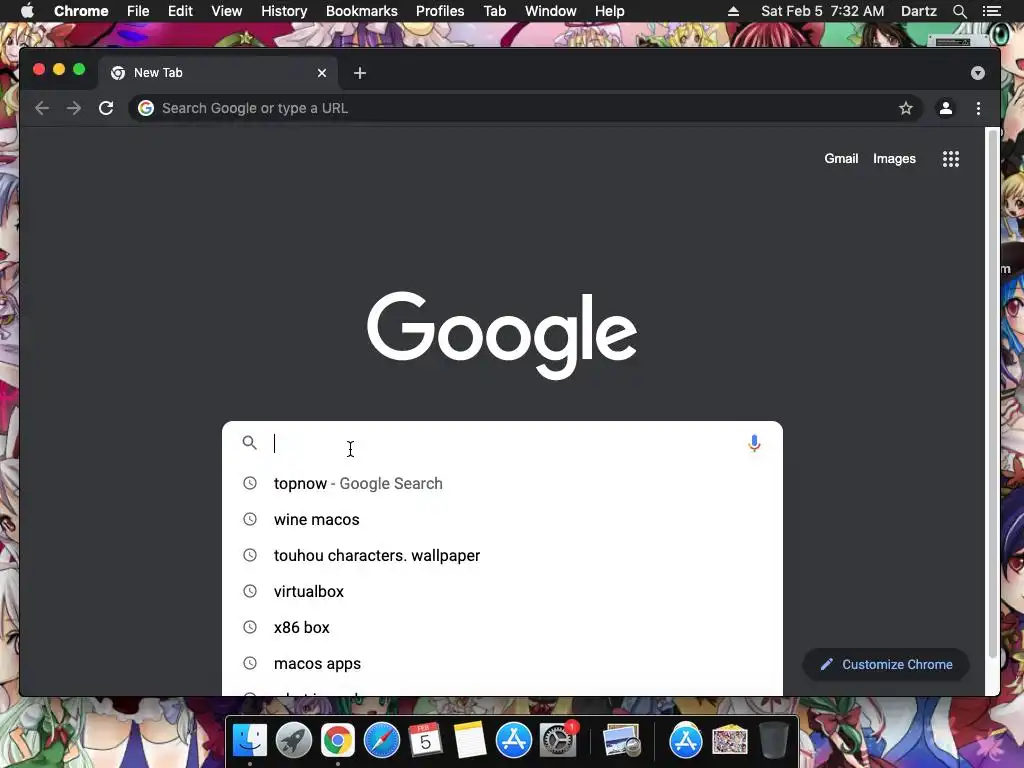Screen dimensions: 1024x768
Task: Open the Window menu
Action: click(x=551, y=11)
